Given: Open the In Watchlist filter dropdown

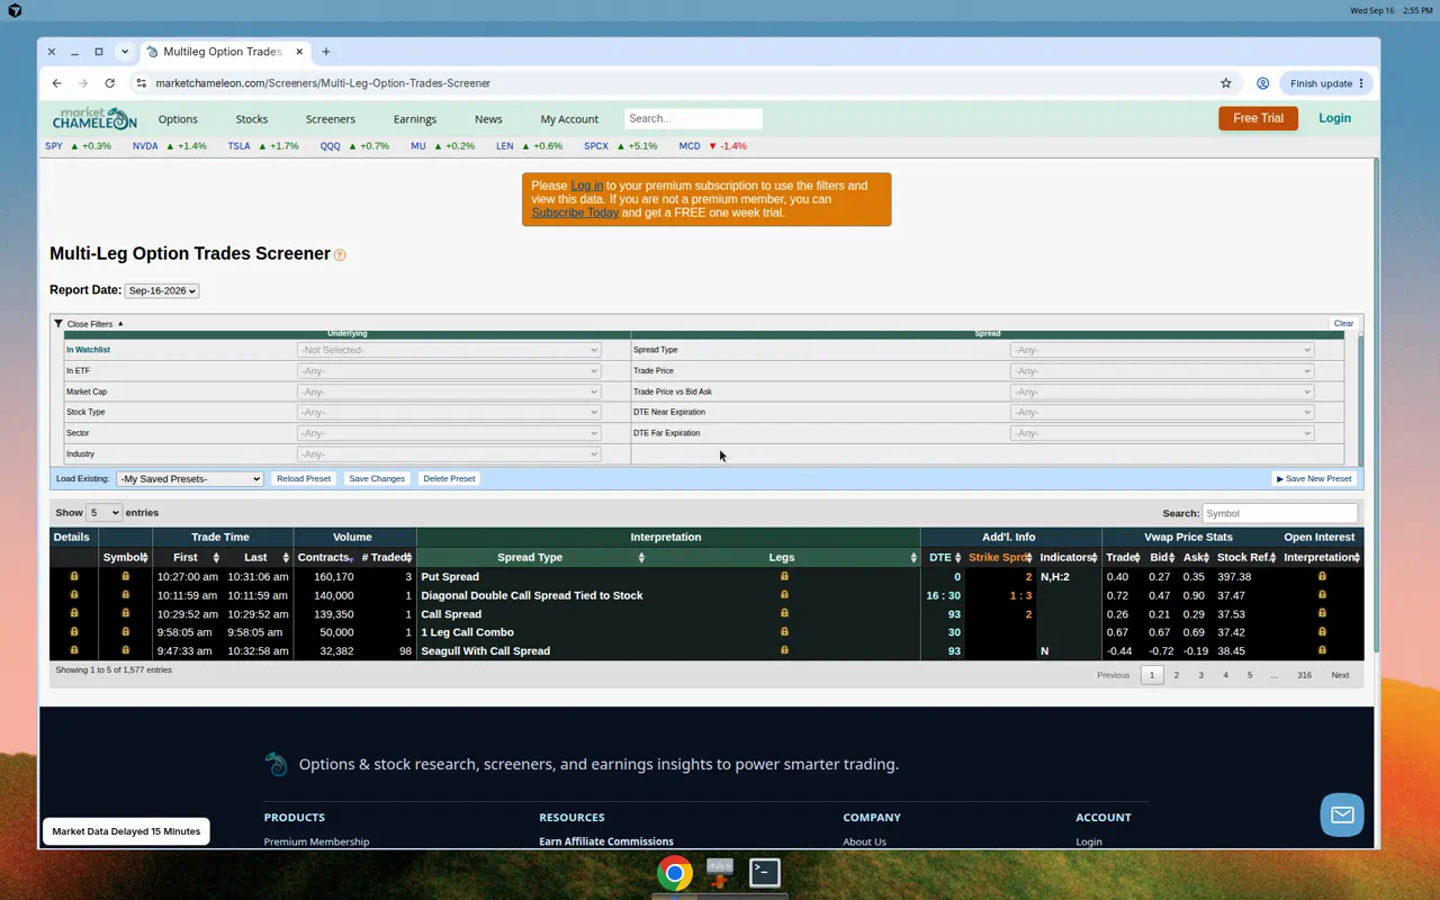Looking at the screenshot, I should [449, 350].
